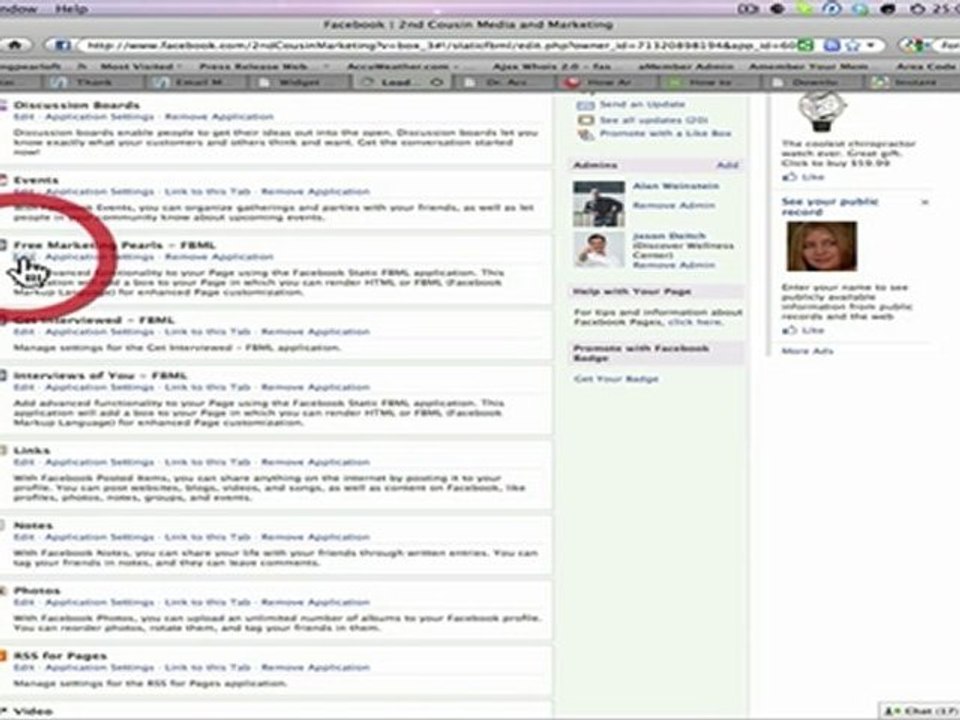960x720 pixels.
Task: Click the Send an Update envelope icon
Action: click(585, 105)
